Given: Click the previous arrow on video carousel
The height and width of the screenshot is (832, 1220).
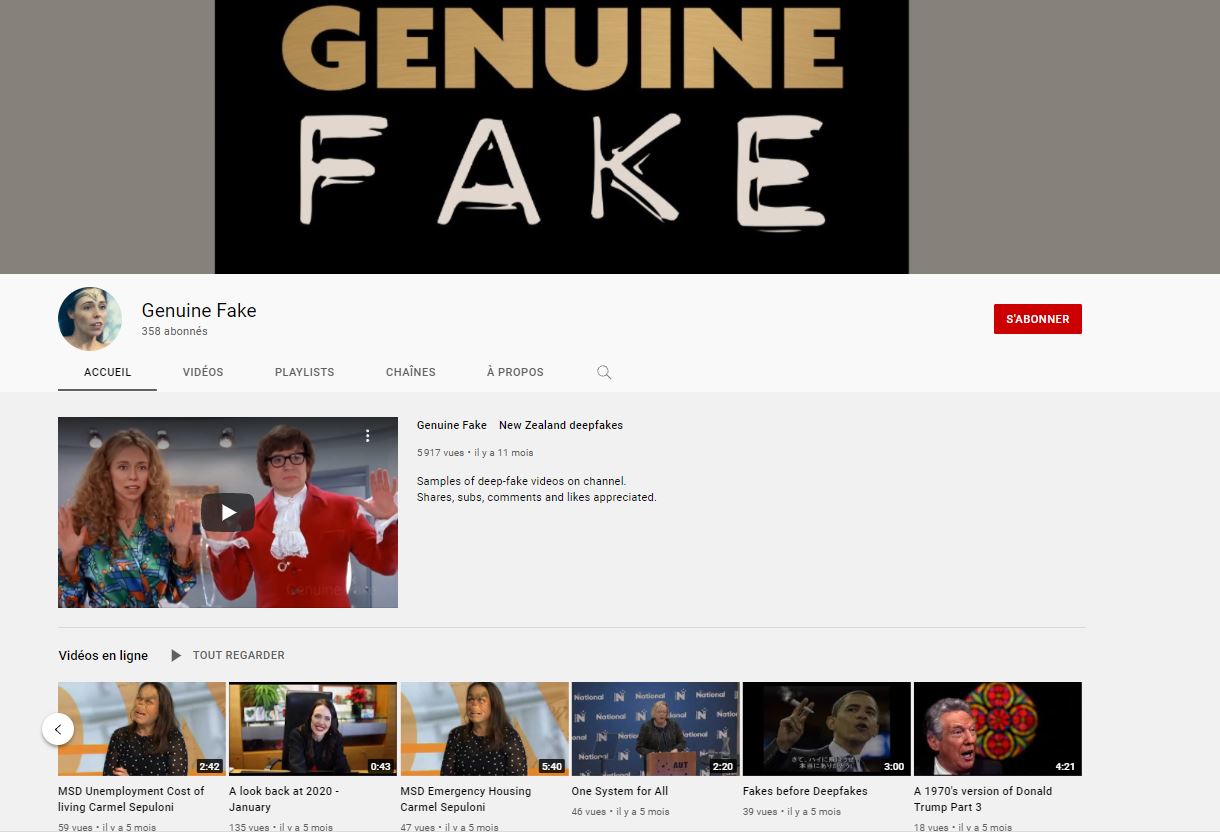Looking at the screenshot, I should [x=58, y=729].
